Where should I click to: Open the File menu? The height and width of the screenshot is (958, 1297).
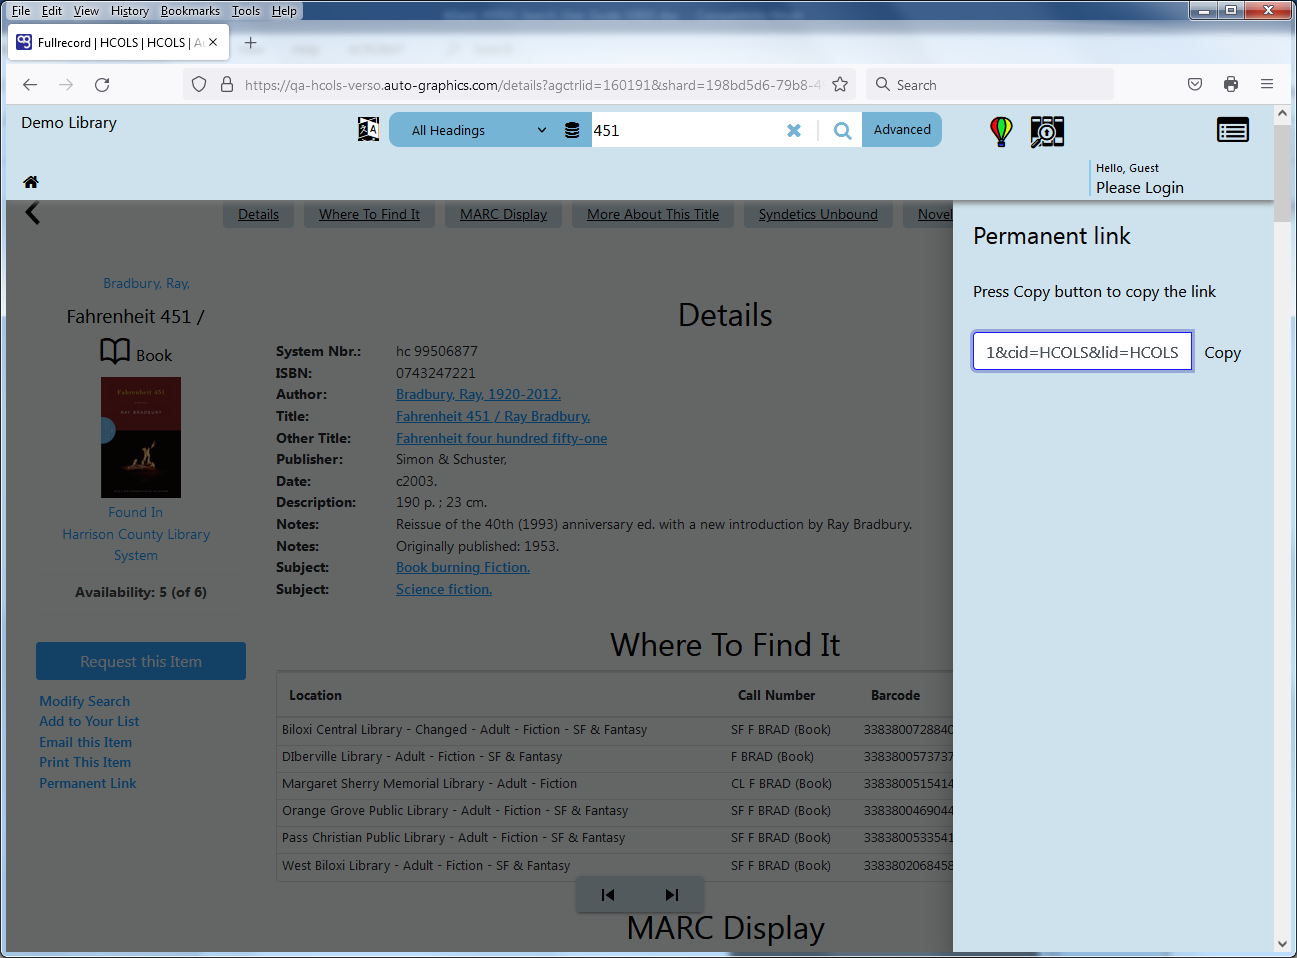coord(21,11)
